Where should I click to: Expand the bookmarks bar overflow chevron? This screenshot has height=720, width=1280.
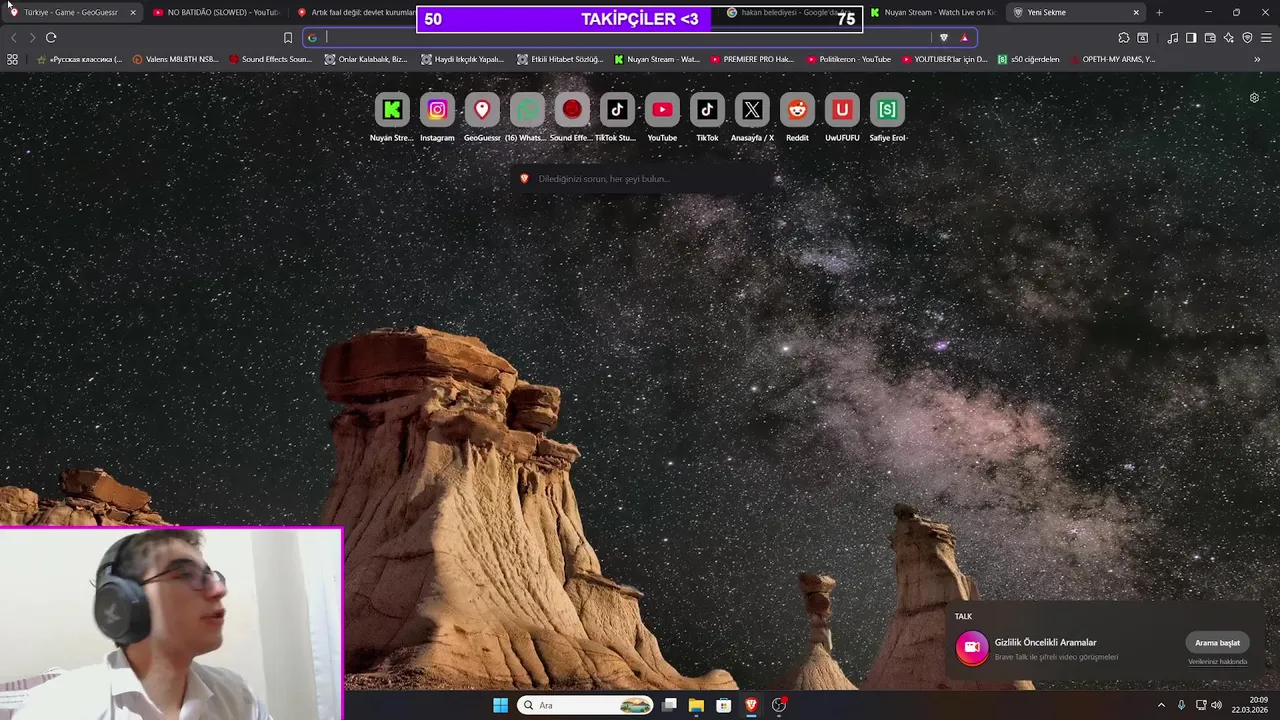1257,59
